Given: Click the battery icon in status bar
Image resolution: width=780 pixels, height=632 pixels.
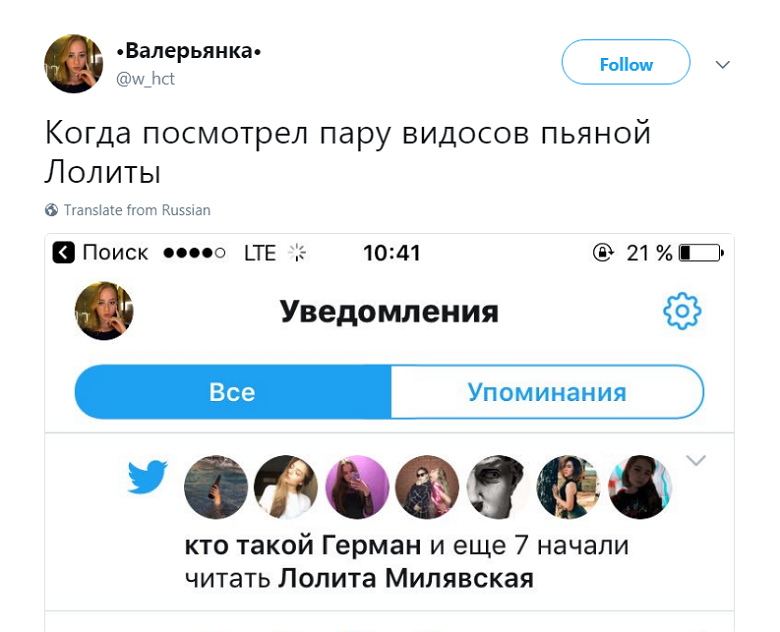Looking at the screenshot, I should [x=700, y=253].
